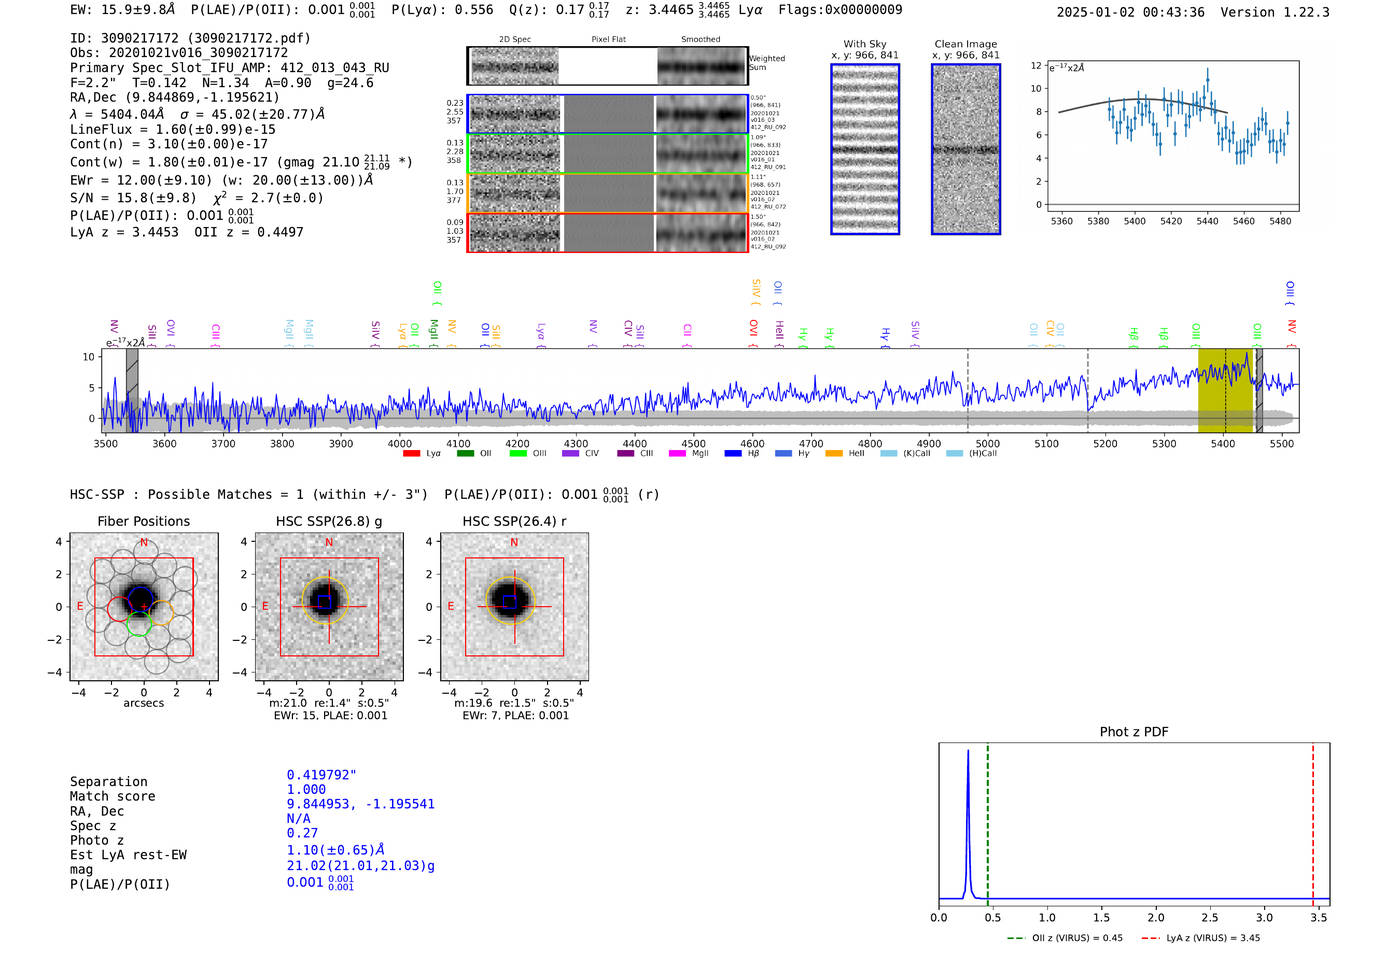1400x953 pixels.
Task: Click the HSC SSP(26.4) r cutout
Action: pos(514,607)
